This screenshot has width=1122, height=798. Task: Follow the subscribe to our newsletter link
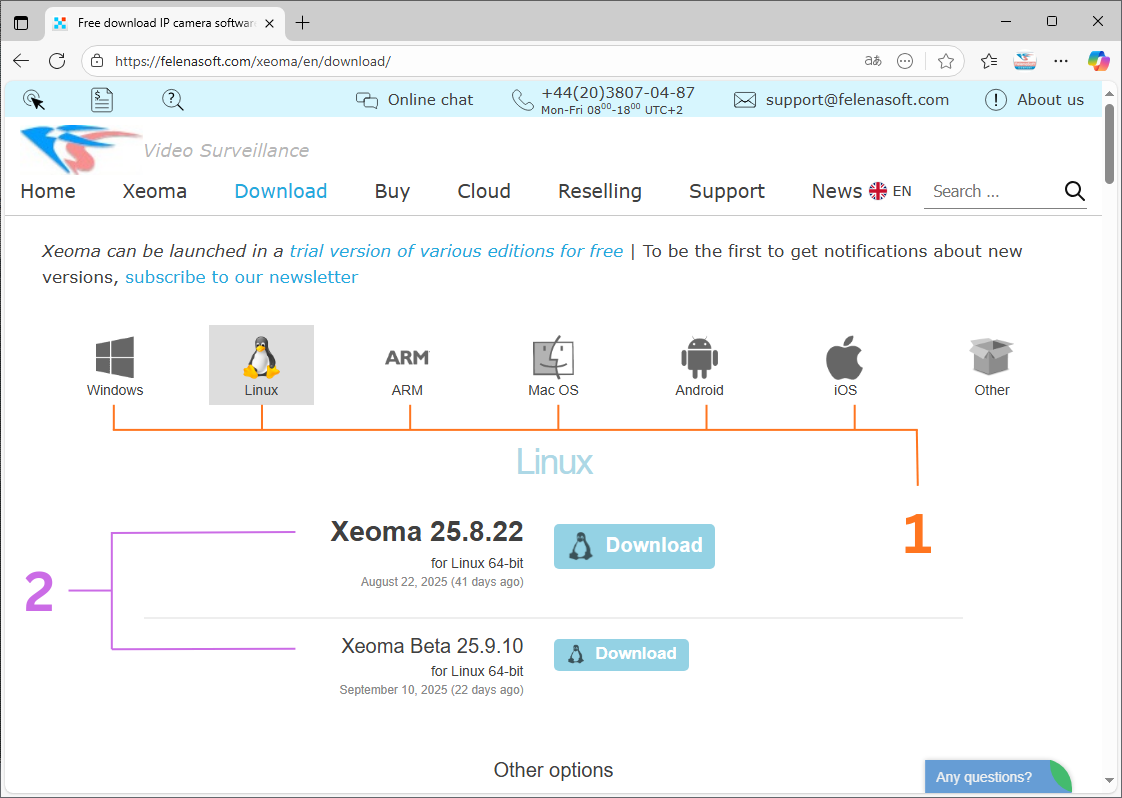[x=242, y=276]
